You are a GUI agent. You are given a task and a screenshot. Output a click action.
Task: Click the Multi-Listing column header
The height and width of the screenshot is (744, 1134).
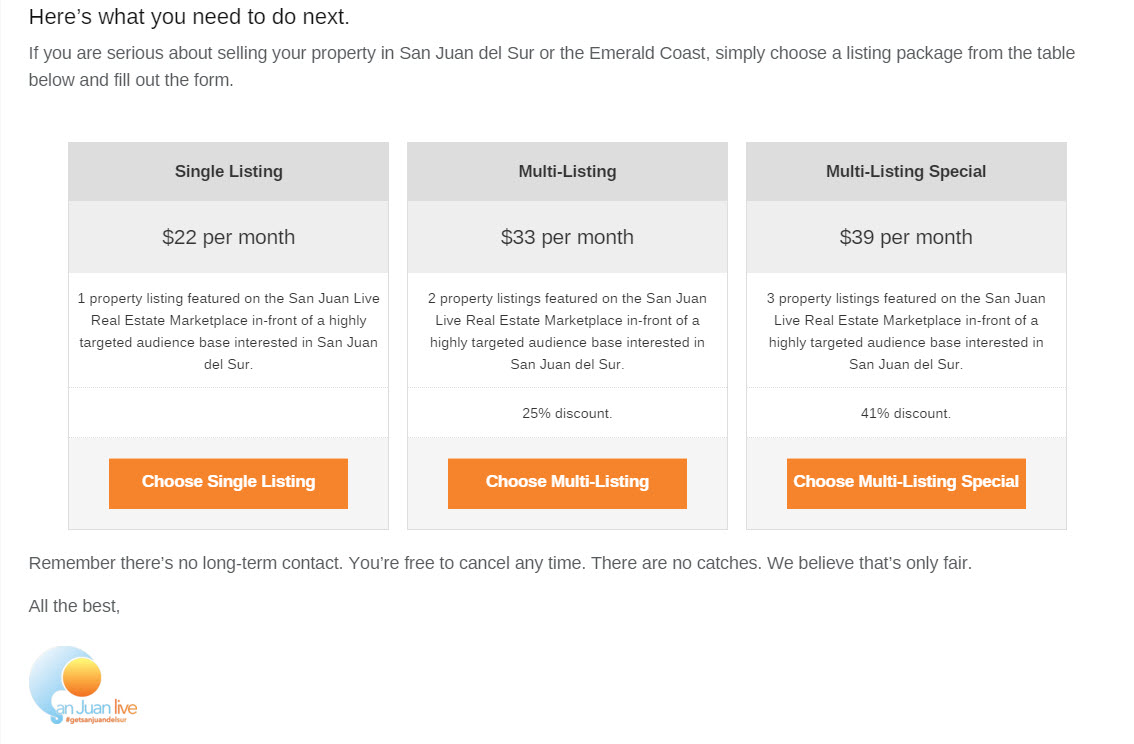(567, 171)
